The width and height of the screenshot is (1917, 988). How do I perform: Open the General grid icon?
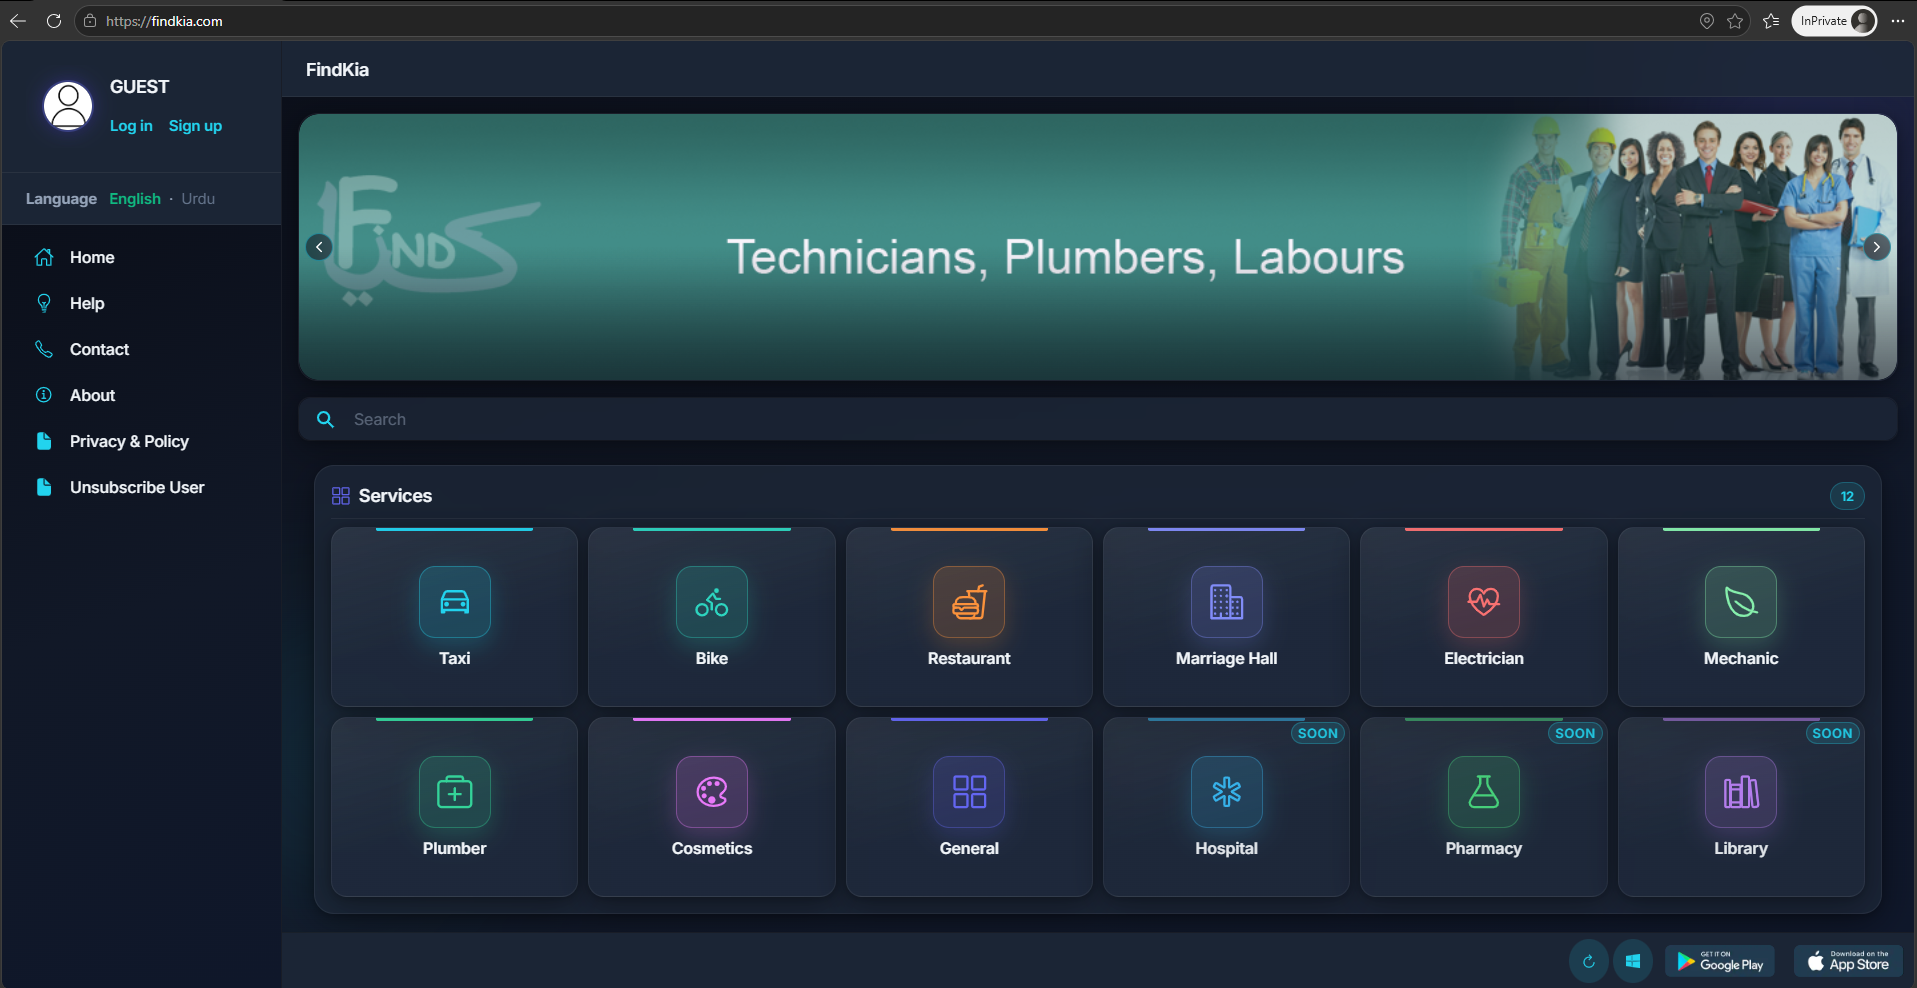point(969,792)
